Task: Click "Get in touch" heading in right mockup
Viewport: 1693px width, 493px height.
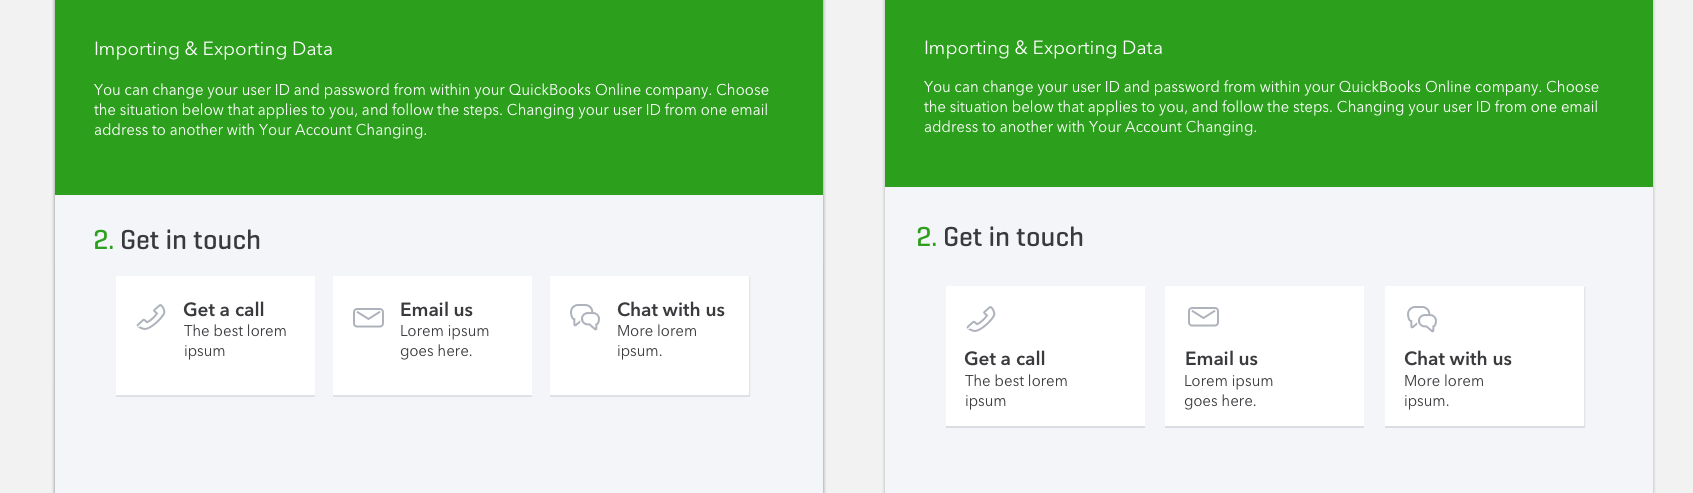Action: (x=1013, y=237)
